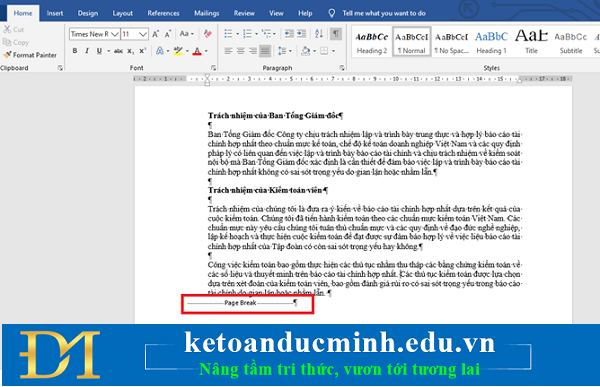Switch to the Layout tab
This screenshot has height=387, width=600.
pos(122,13)
